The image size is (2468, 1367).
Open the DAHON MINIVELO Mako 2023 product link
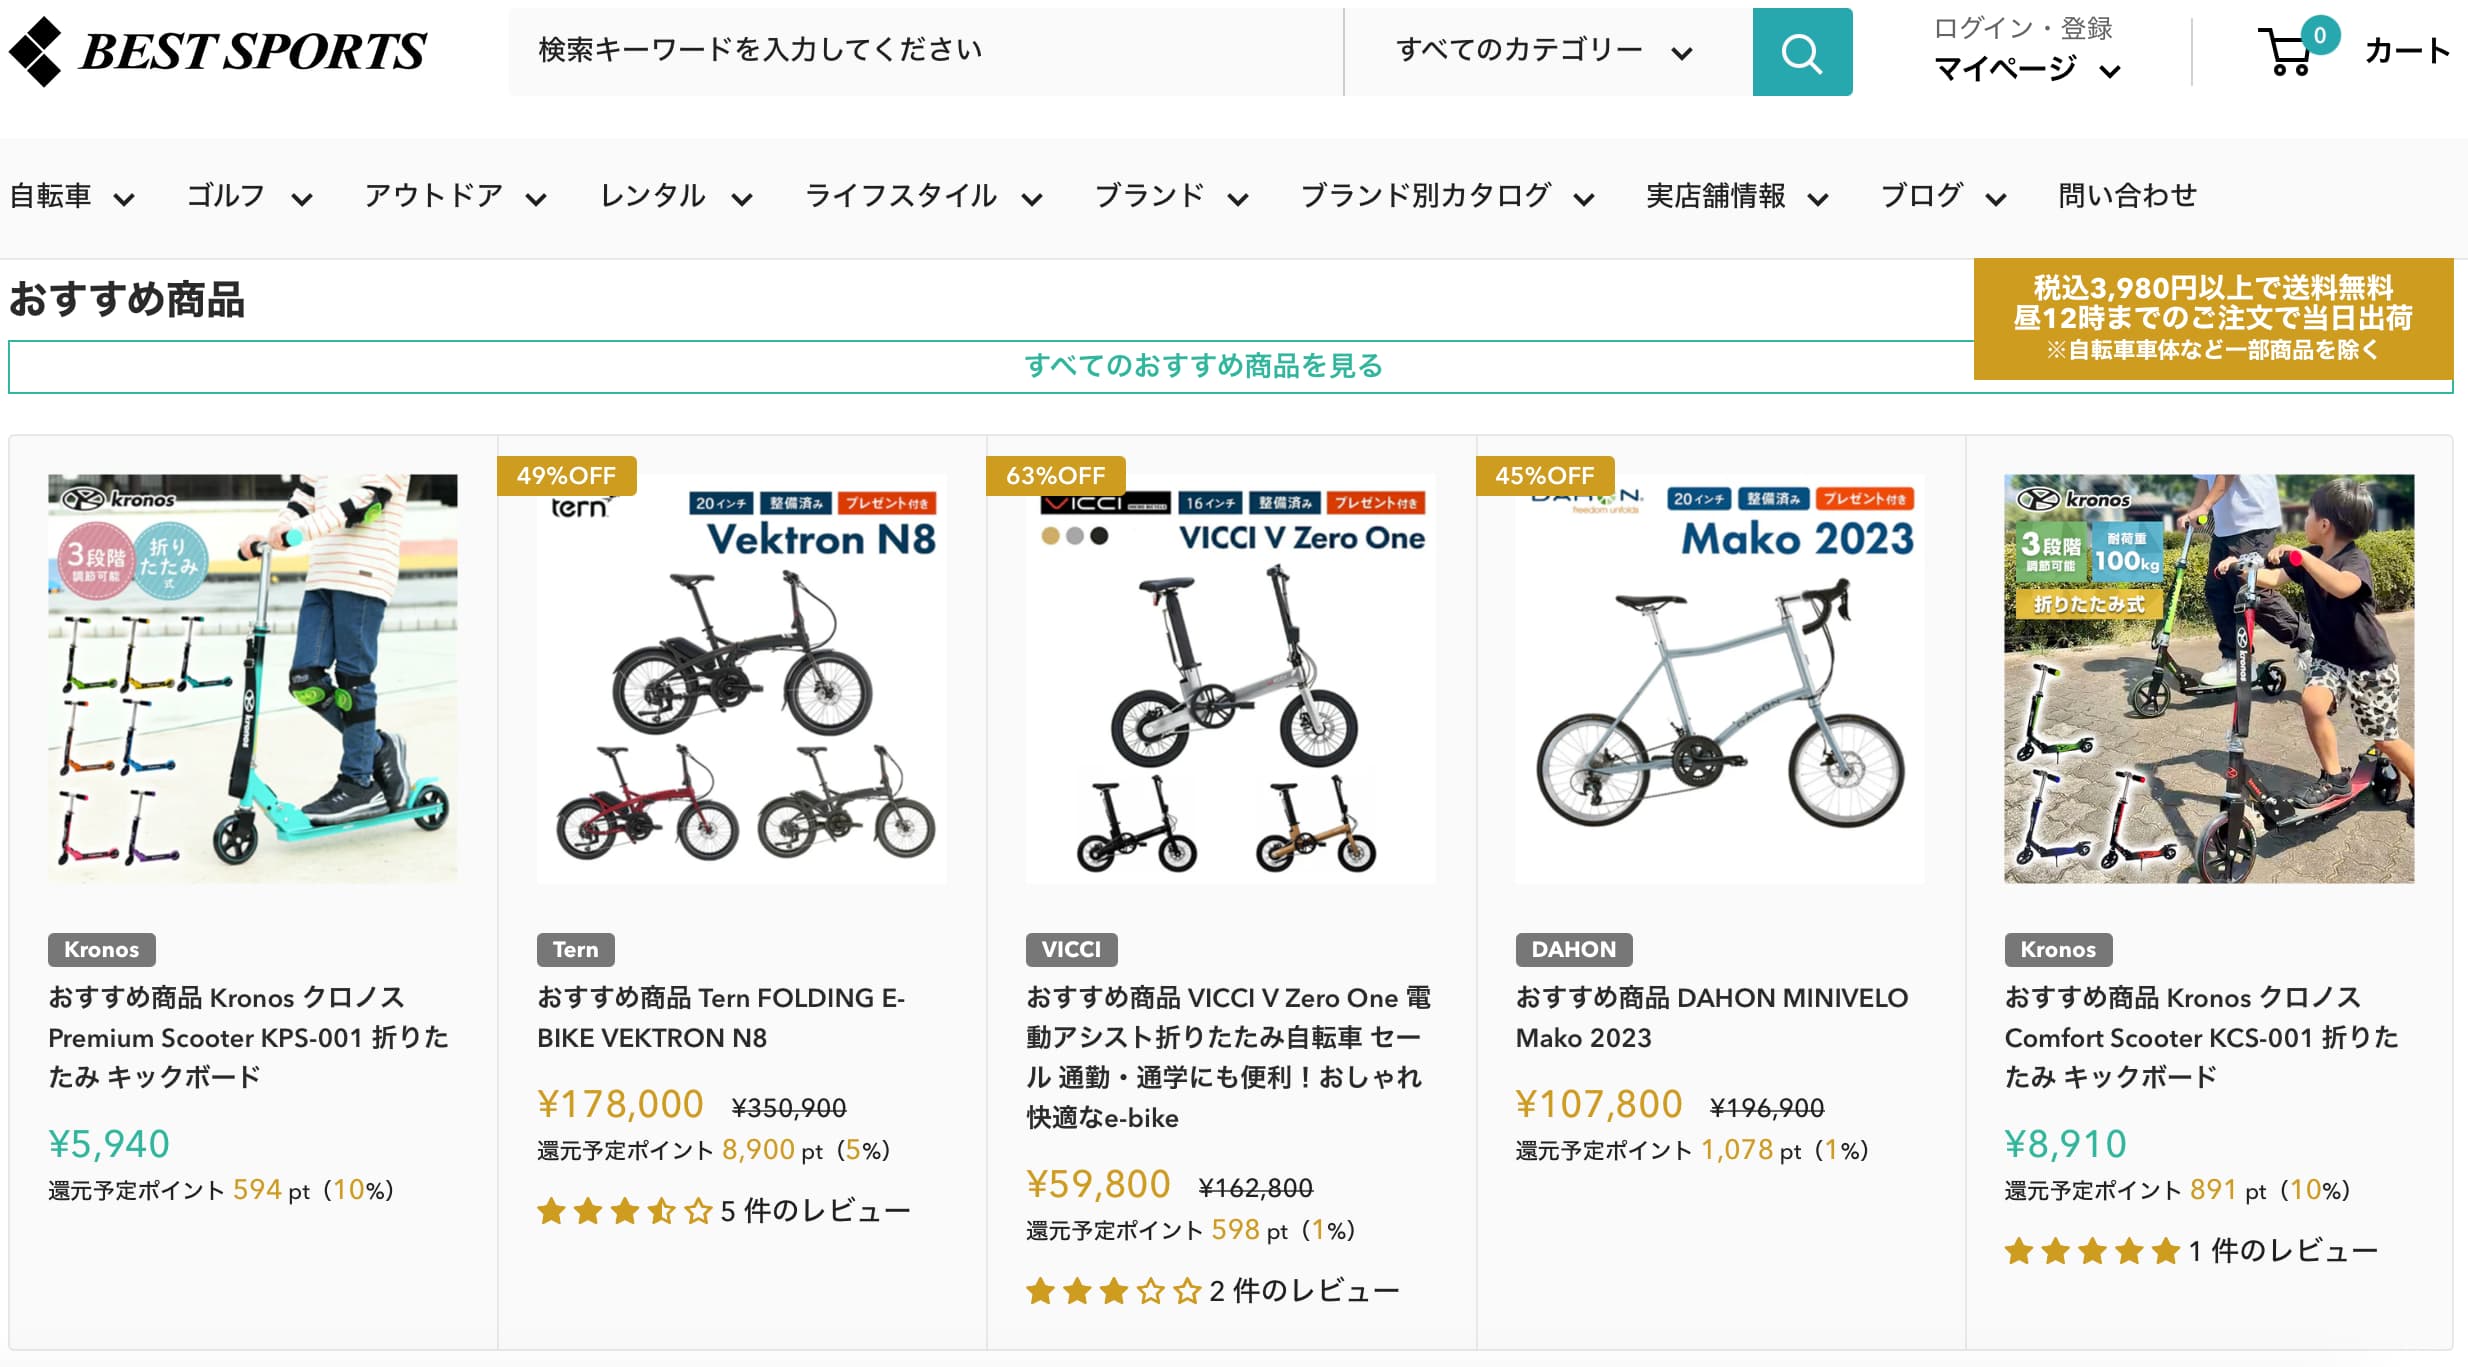pos(1711,1017)
